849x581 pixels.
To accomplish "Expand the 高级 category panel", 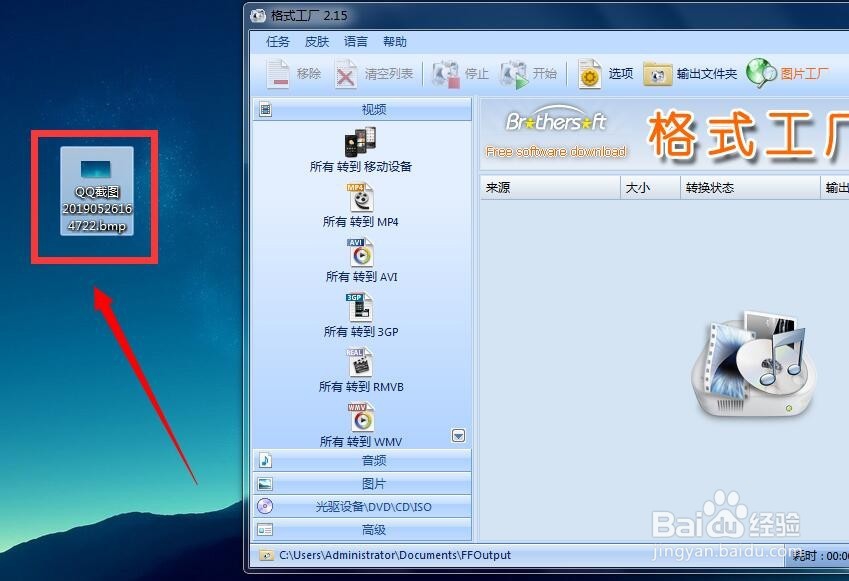I will (x=362, y=530).
